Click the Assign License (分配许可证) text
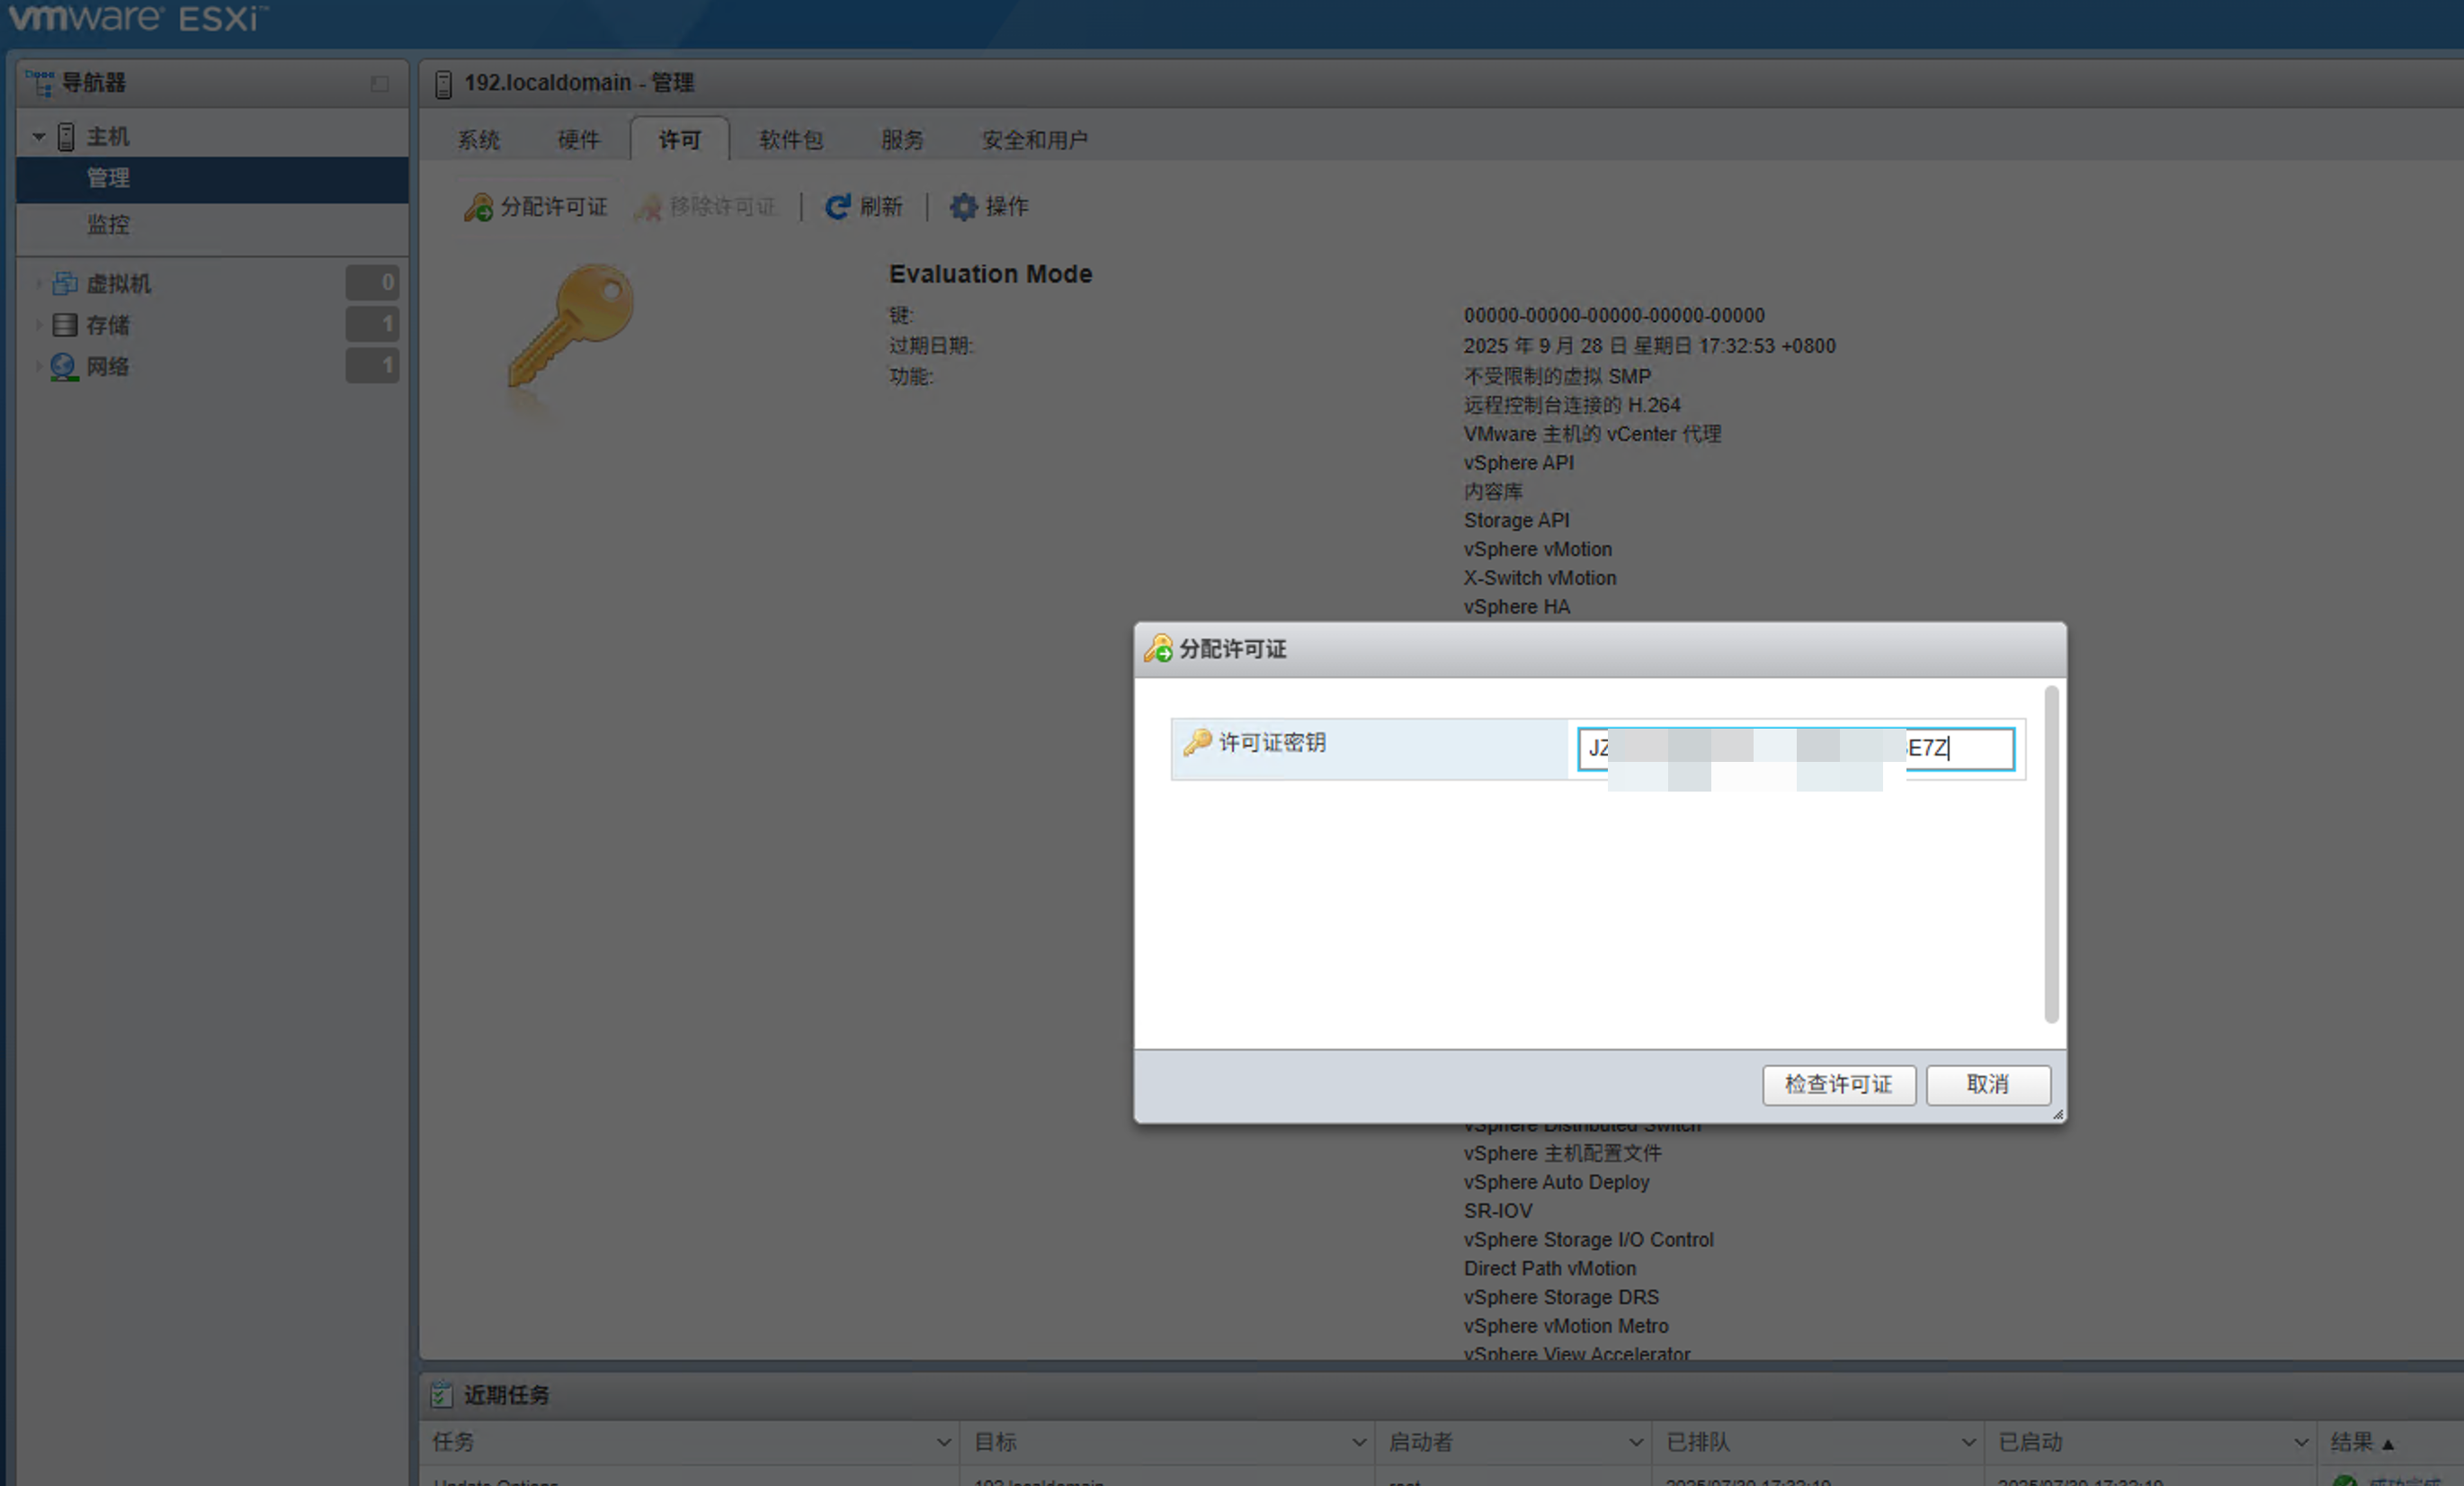The image size is (2464, 1486). tap(554, 207)
